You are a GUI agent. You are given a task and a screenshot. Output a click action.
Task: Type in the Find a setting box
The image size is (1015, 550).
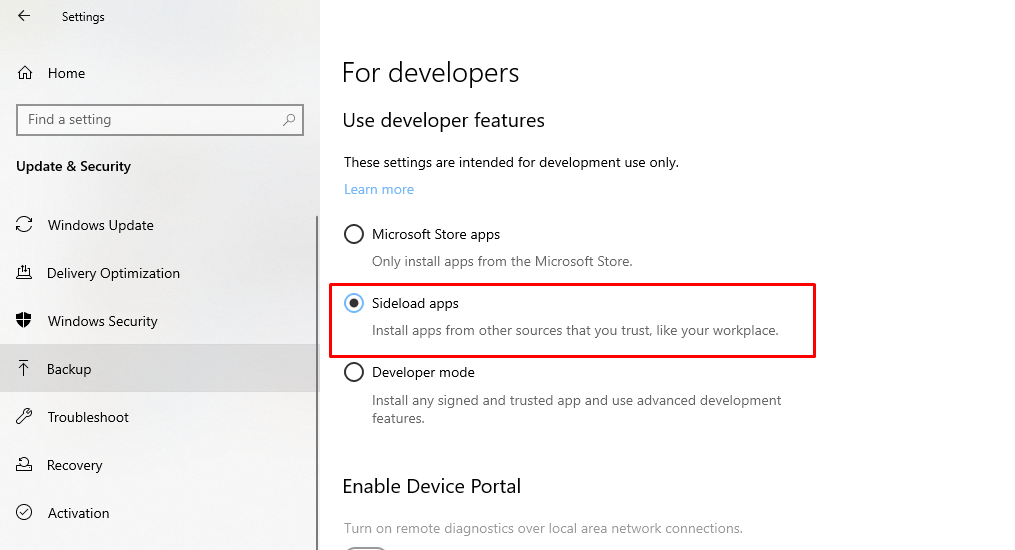pyautogui.click(x=150, y=120)
